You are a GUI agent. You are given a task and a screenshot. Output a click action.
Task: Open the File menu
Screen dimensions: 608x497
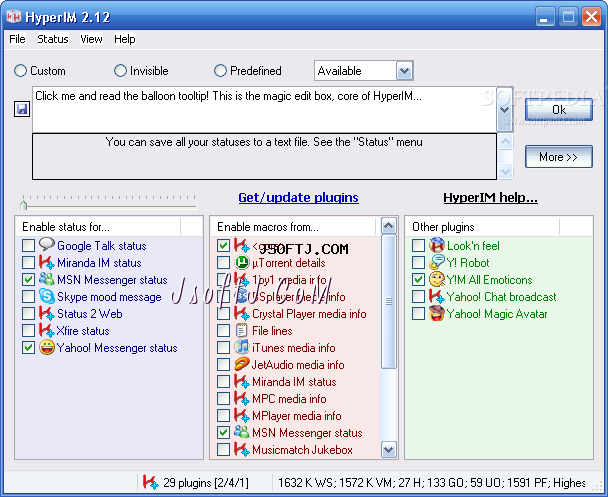click(17, 39)
